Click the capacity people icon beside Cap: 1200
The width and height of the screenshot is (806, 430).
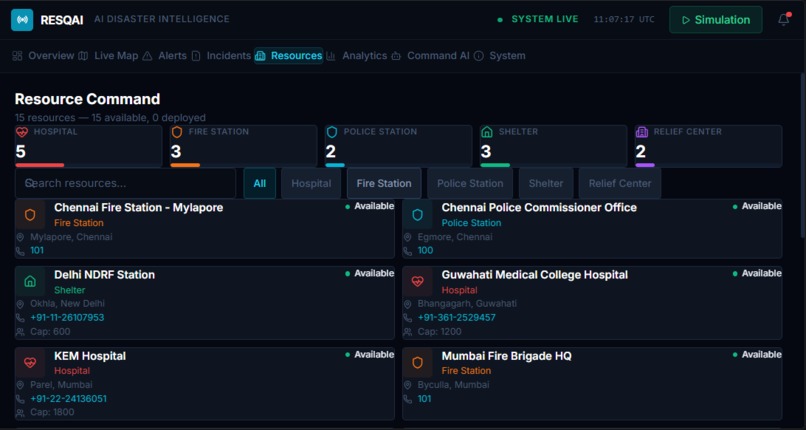pyautogui.click(x=408, y=332)
